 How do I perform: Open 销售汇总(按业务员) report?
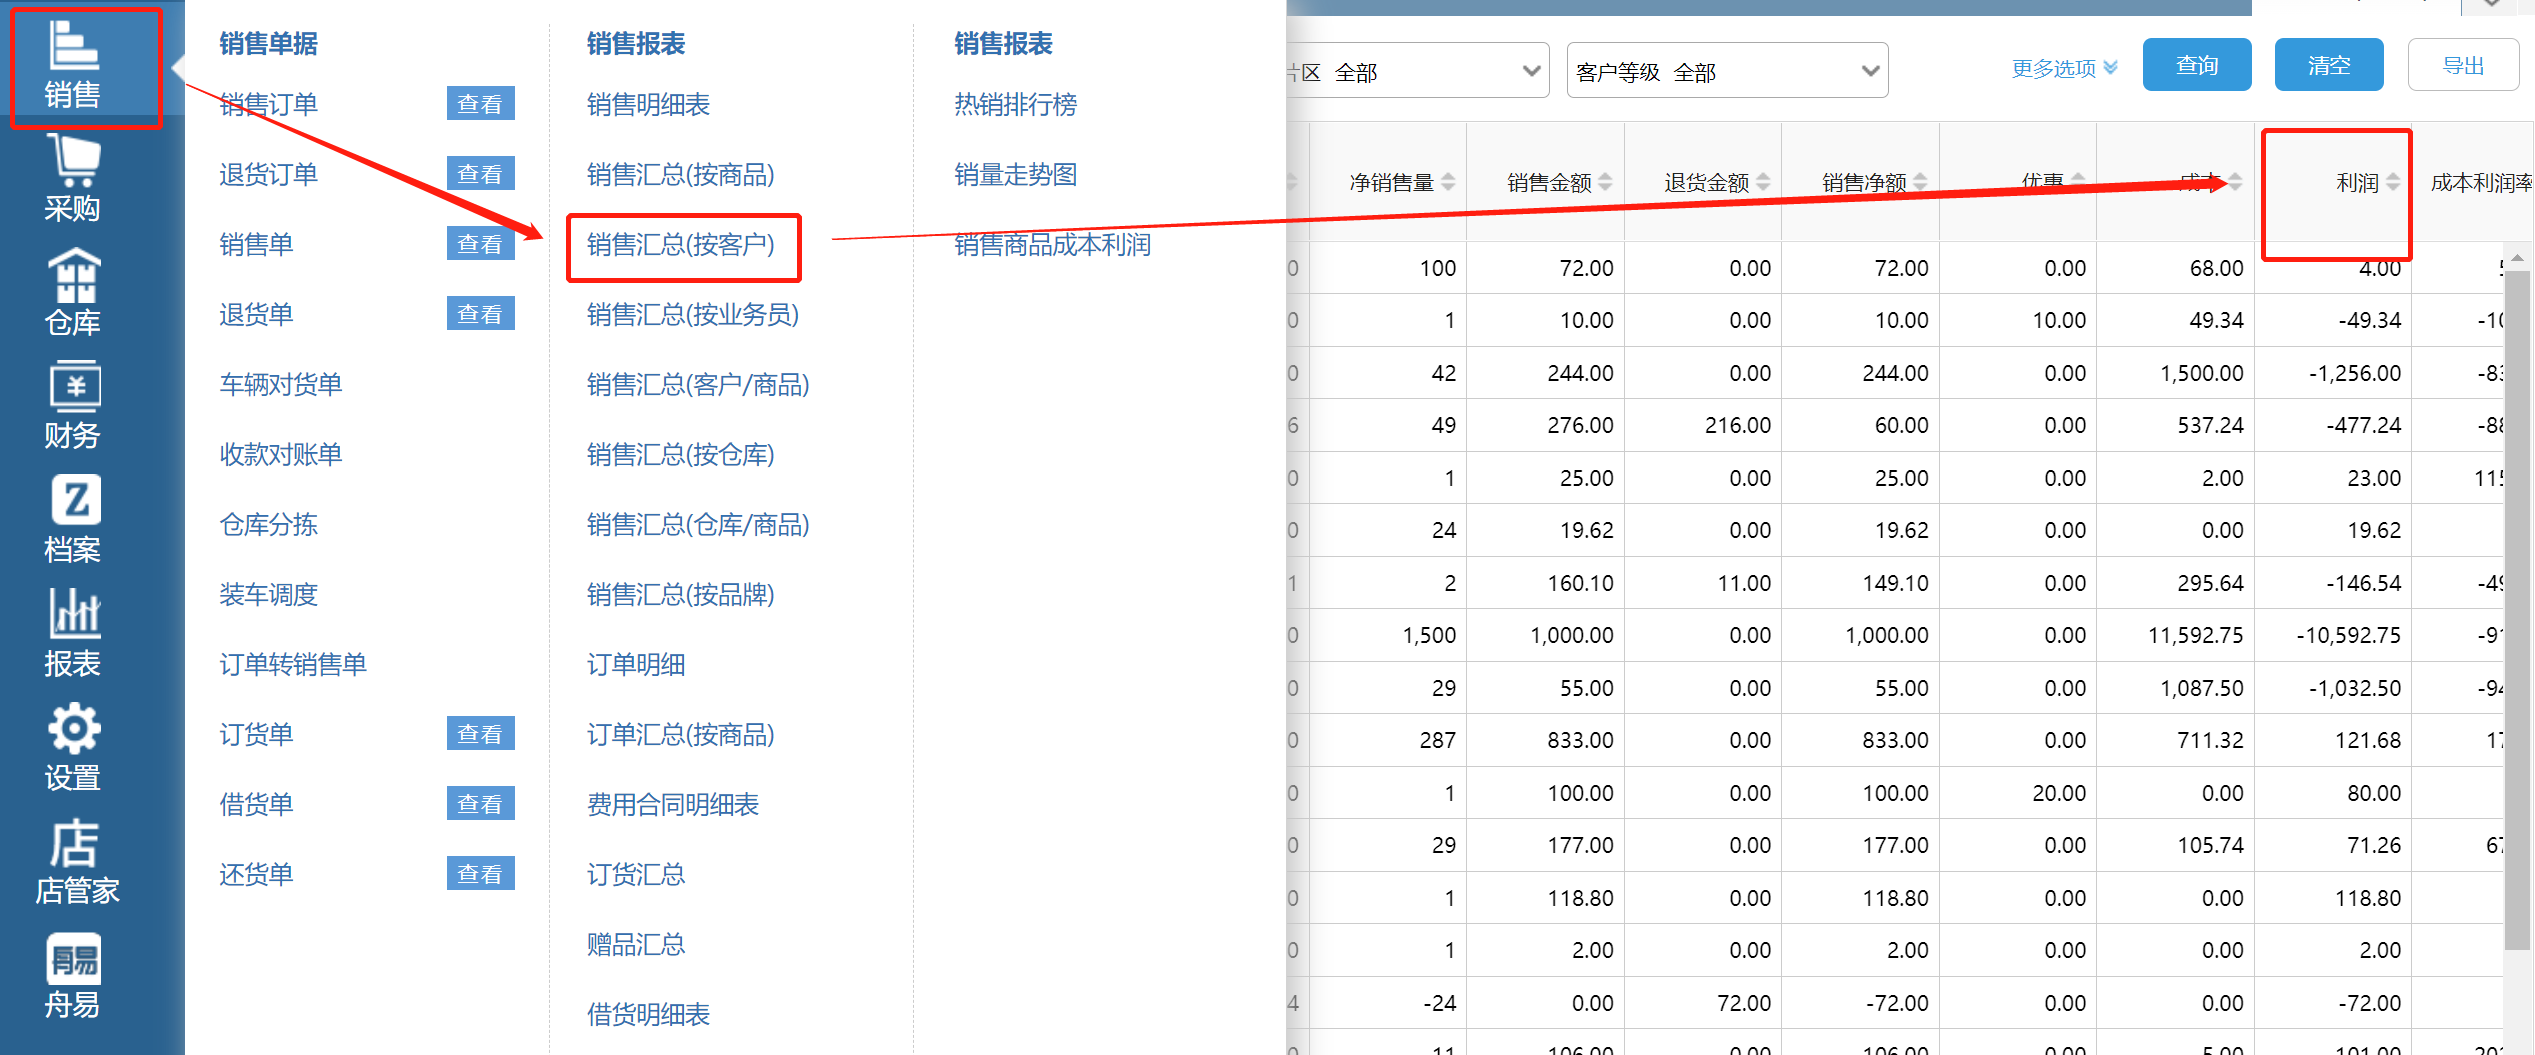point(693,314)
